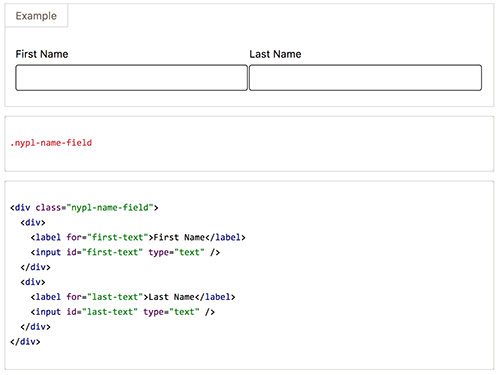Image resolution: width=500 pixels, height=375 pixels.
Task: Click the .nypl-name-field class name text
Action: 51,143
